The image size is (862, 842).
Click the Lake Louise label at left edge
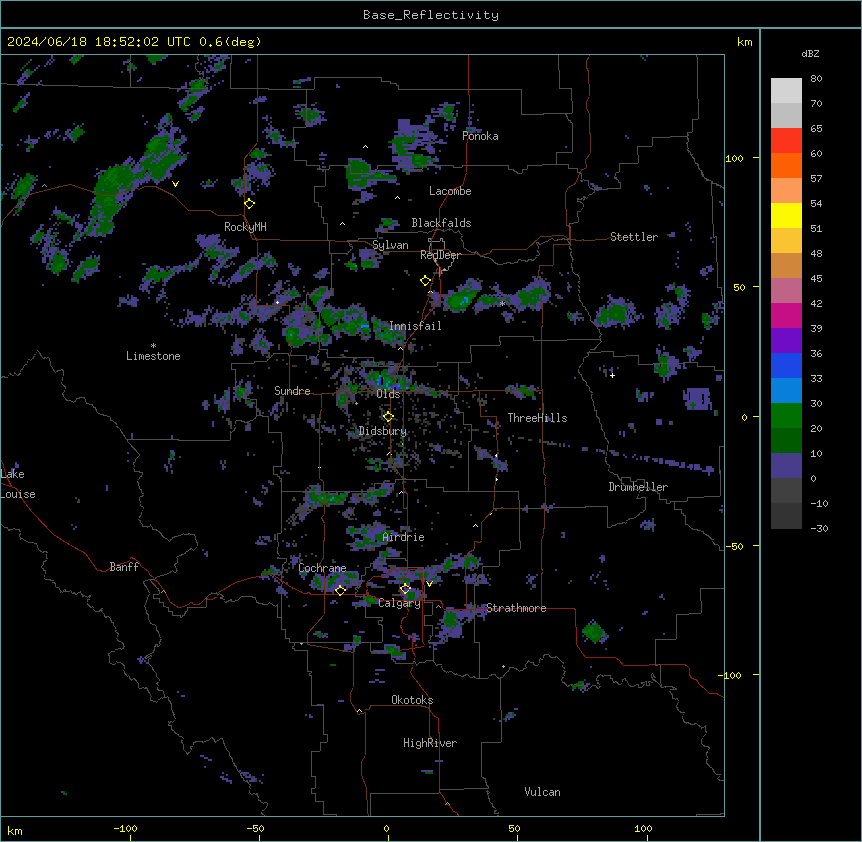[18, 484]
